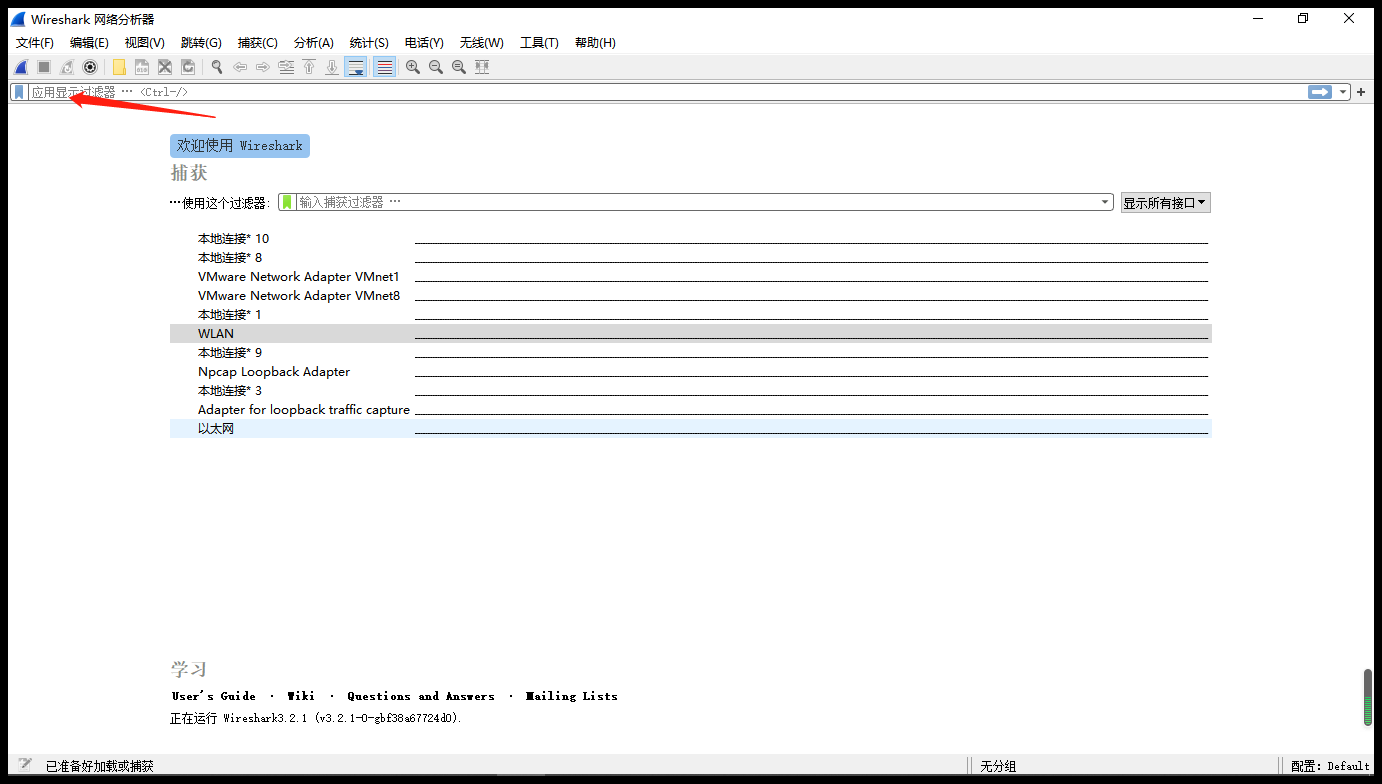Open the 跳转(G) menu
Image resolution: width=1382 pixels, height=784 pixels.
tap(201, 43)
